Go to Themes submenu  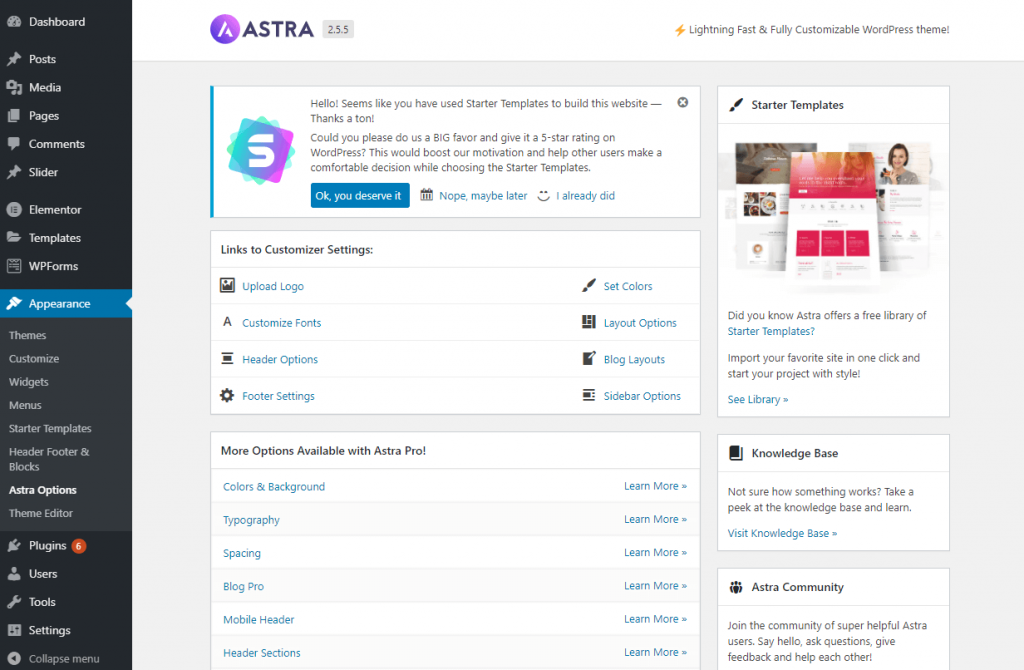pos(27,335)
